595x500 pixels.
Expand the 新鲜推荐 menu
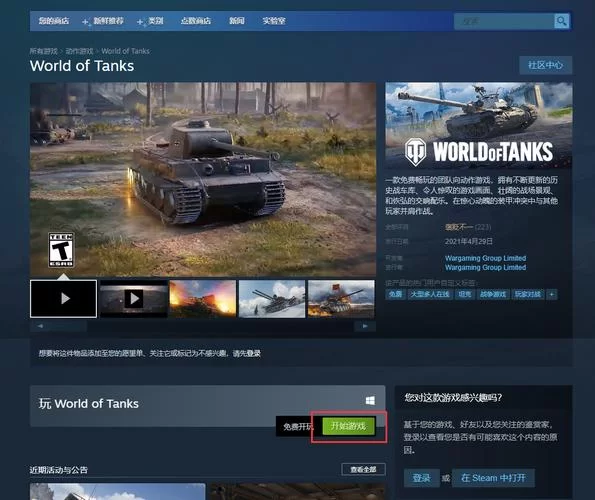(108, 21)
